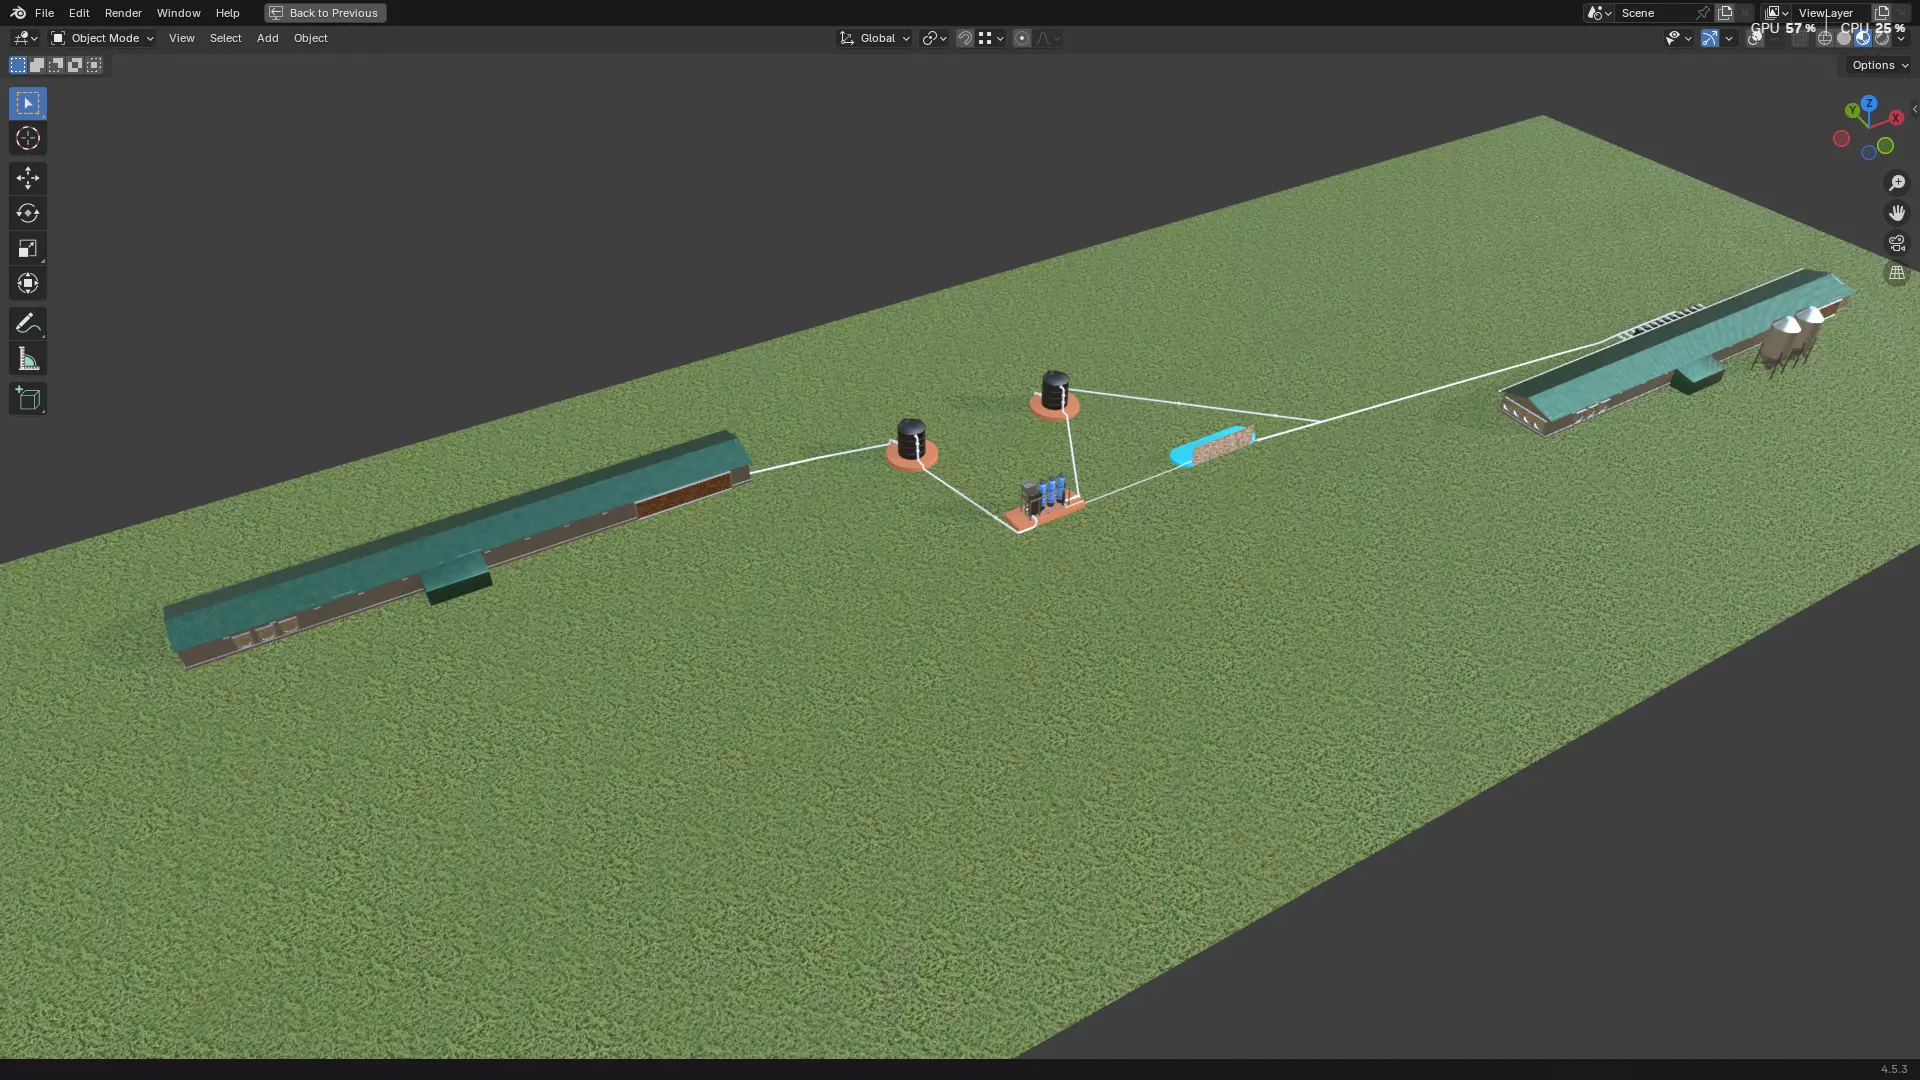Open the Edit menu
Image resolution: width=1920 pixels, height=1080 pixels.
79,13
